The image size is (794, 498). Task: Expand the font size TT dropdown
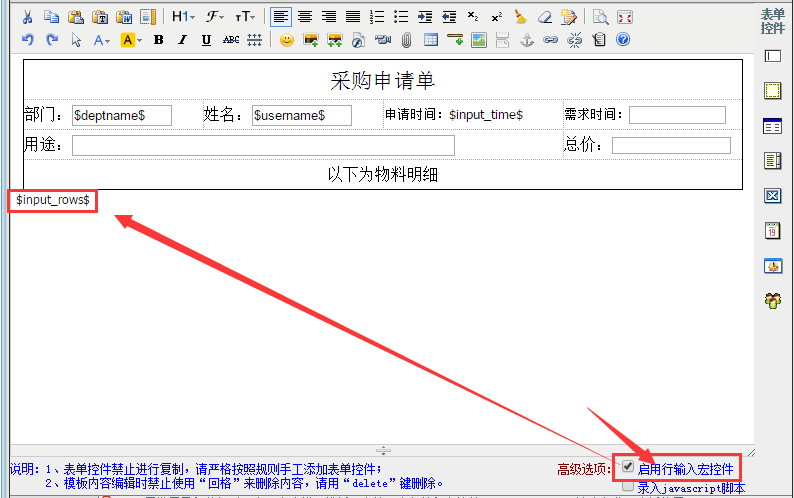coord(245,17)
